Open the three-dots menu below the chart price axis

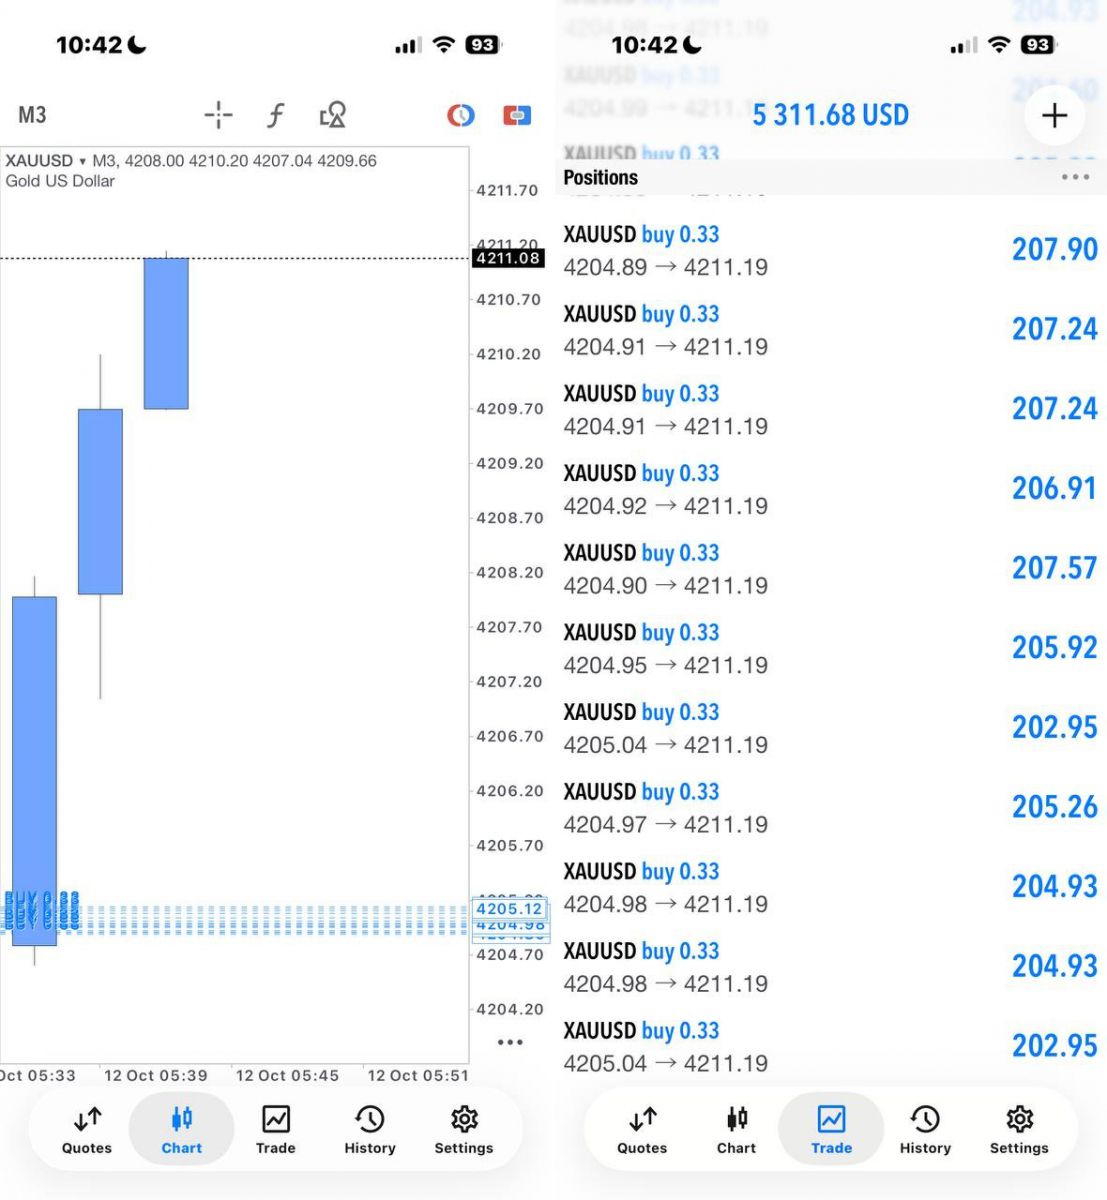pos(510,1042)
